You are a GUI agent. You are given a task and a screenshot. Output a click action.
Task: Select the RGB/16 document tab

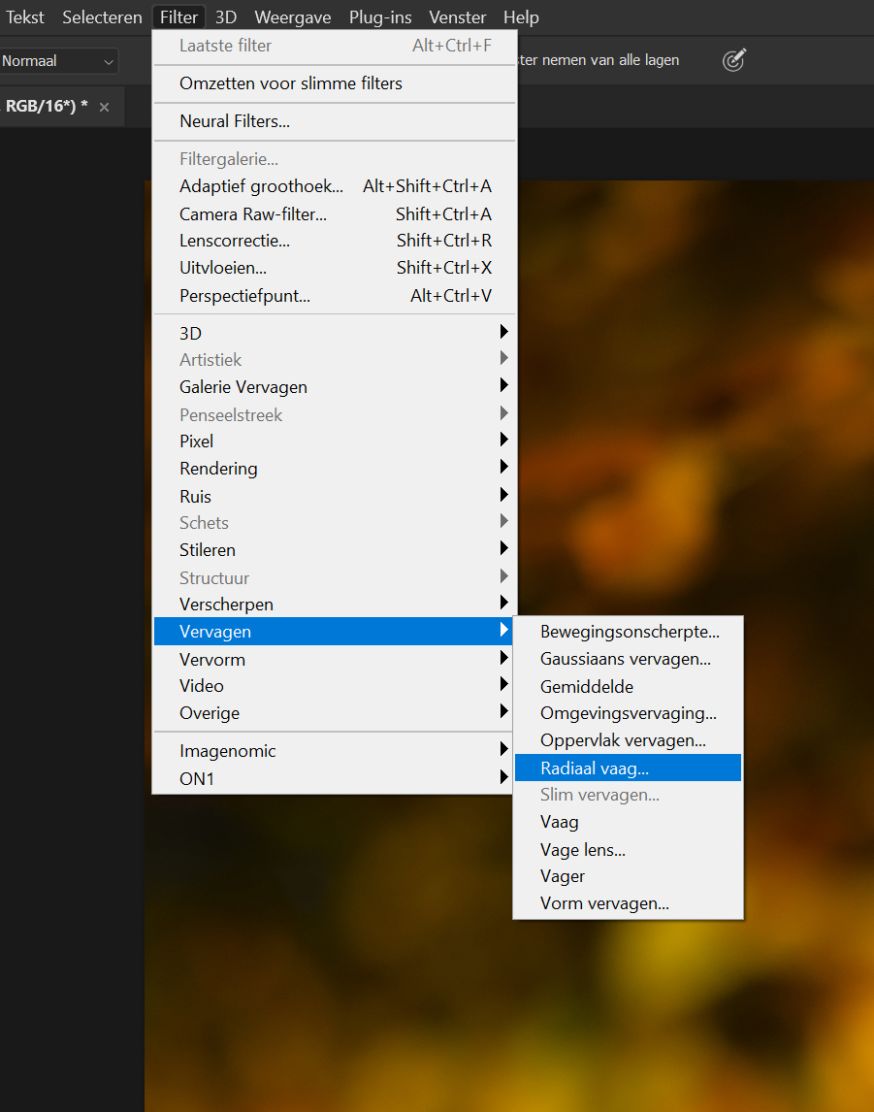click(x=46, y=107)
